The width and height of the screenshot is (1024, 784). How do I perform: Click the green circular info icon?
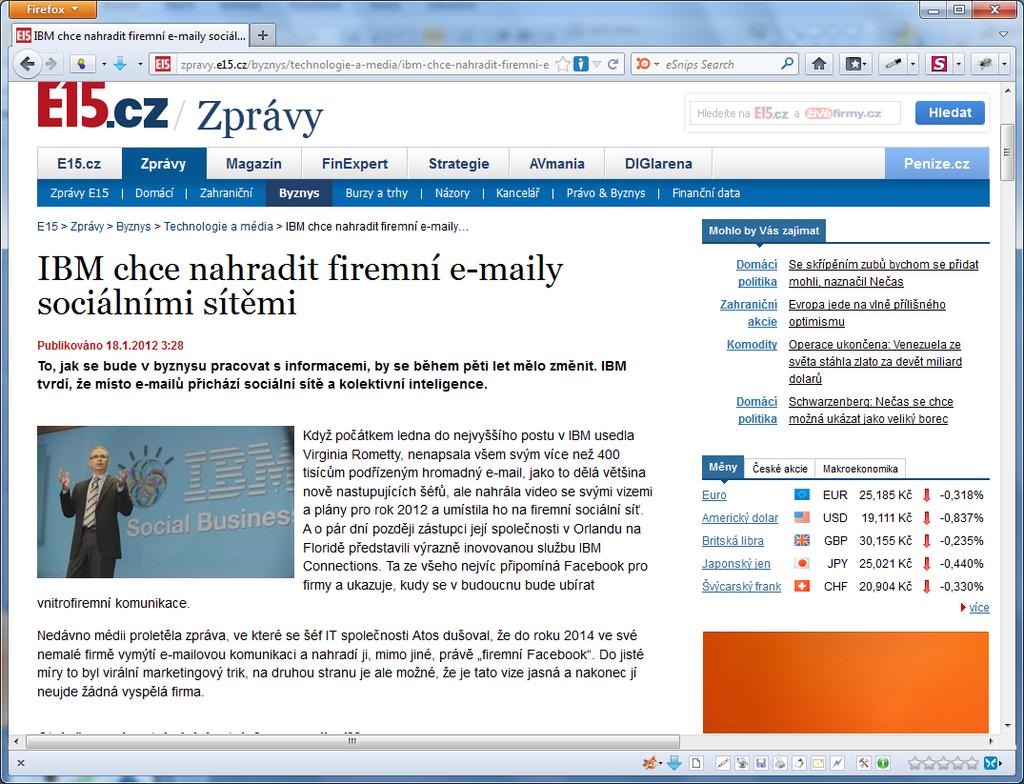[883, 762]
